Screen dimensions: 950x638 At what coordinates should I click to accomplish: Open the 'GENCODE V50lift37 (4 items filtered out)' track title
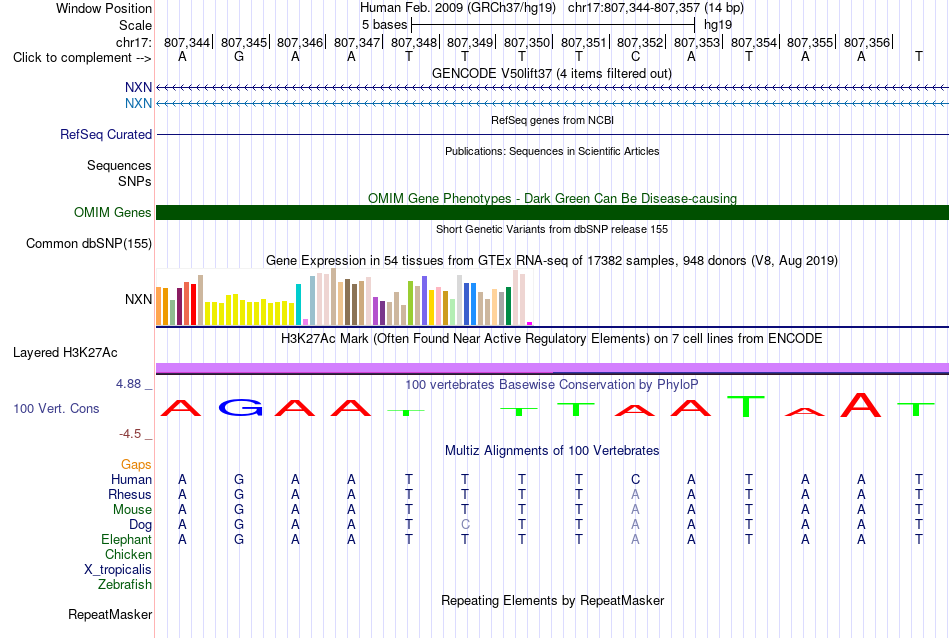pos(552,73)
